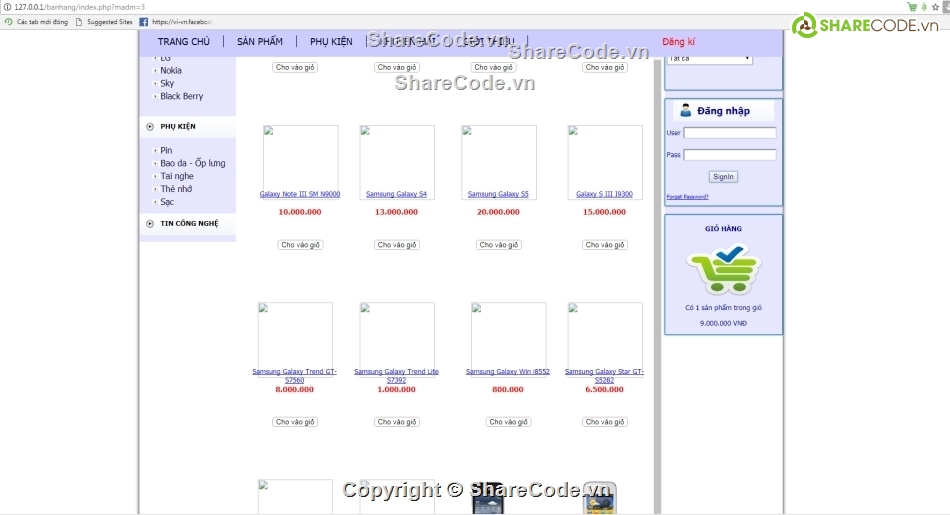
Task: Open the SẢN PHẨM menu item
Action: (260, 42)
